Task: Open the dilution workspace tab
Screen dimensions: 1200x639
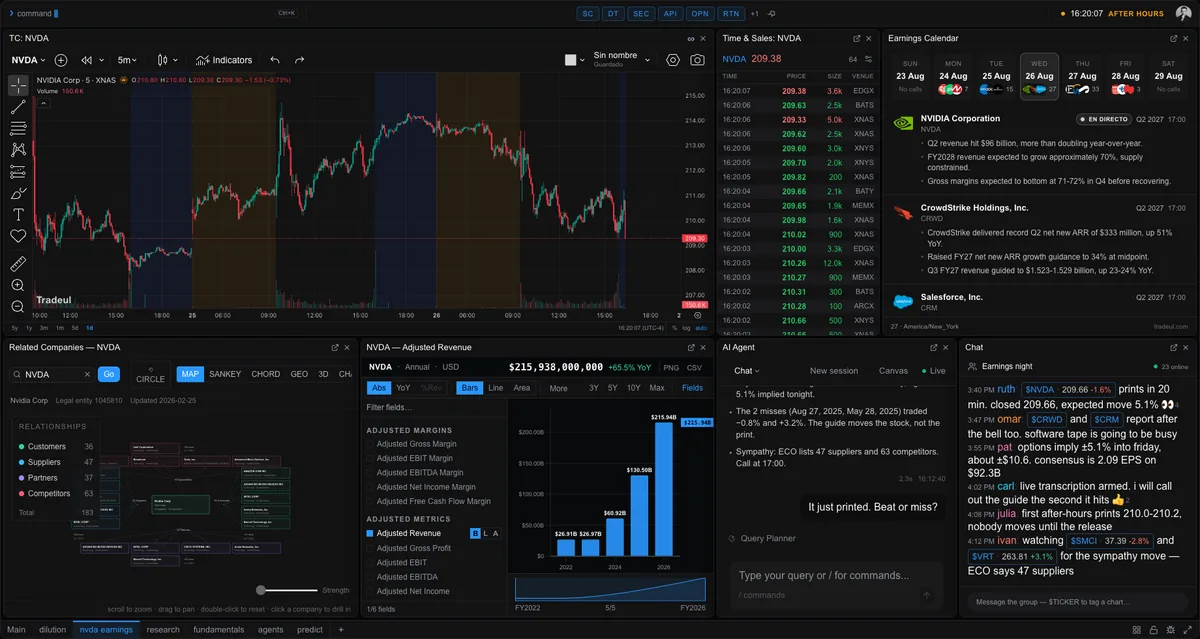Action: point(51,630)
